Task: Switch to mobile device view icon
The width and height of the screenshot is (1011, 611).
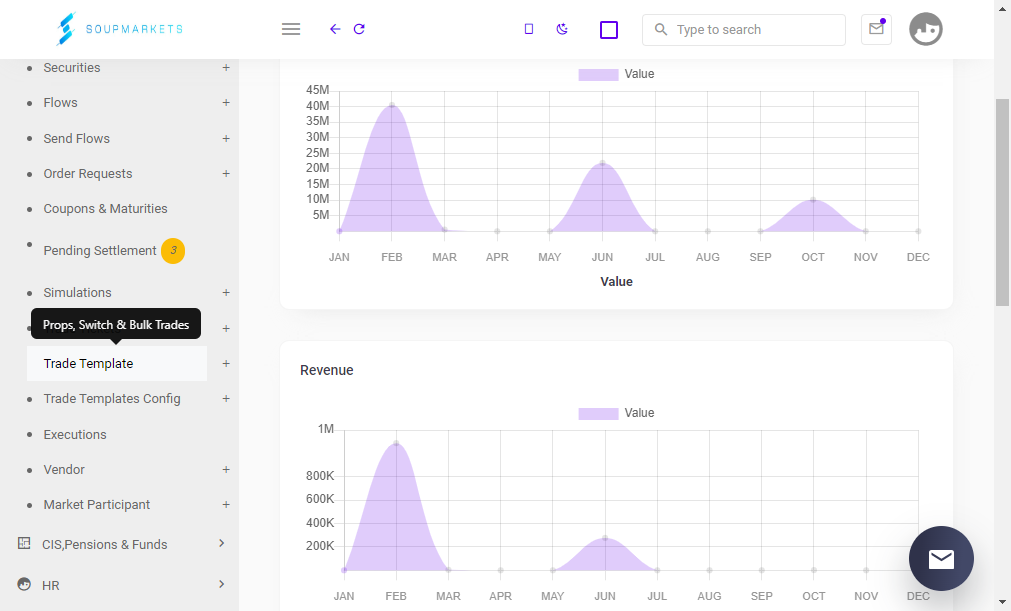Action: coord(529,29)
